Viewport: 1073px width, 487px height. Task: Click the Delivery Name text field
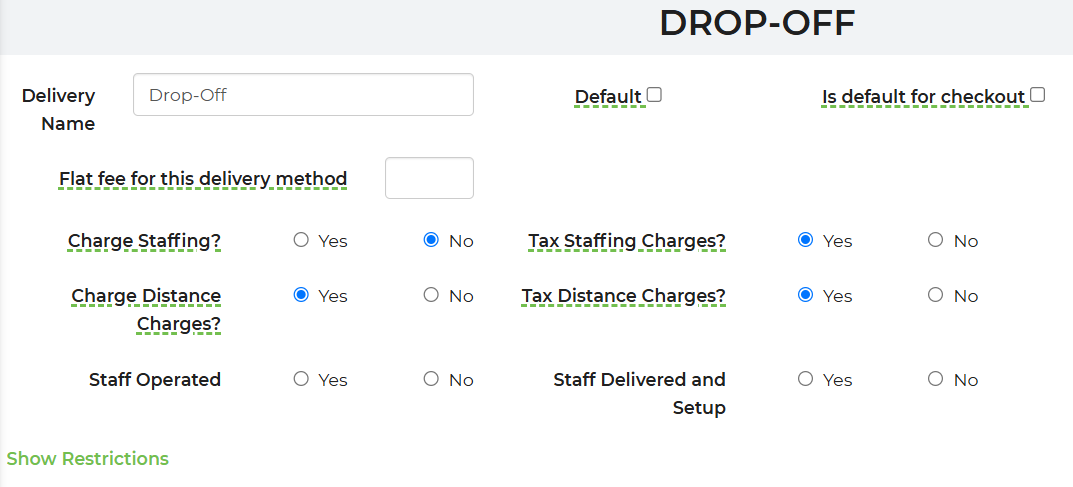303,94
